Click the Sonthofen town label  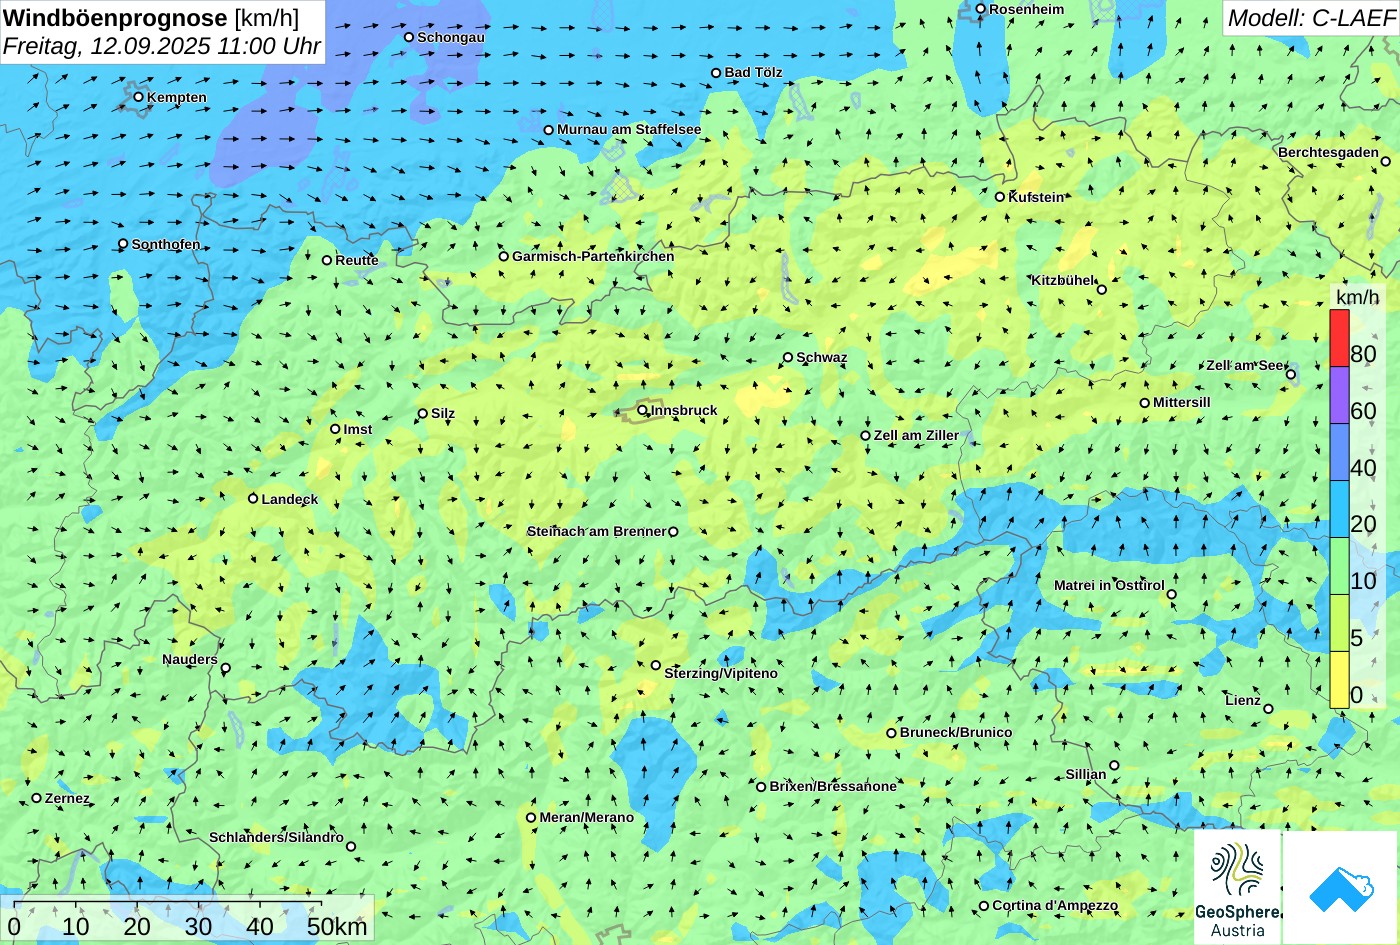coord(166,244)
